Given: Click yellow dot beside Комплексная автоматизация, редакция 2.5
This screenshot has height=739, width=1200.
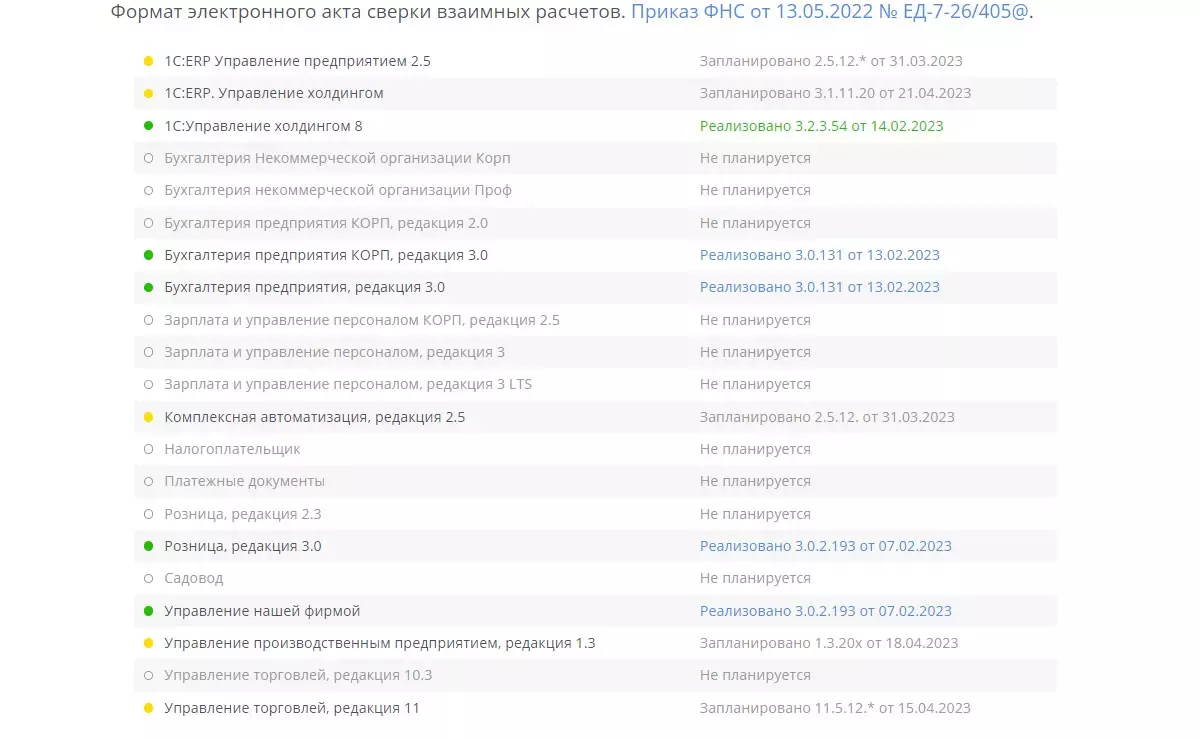Looking at the screenshot, I should coord(148,417).
